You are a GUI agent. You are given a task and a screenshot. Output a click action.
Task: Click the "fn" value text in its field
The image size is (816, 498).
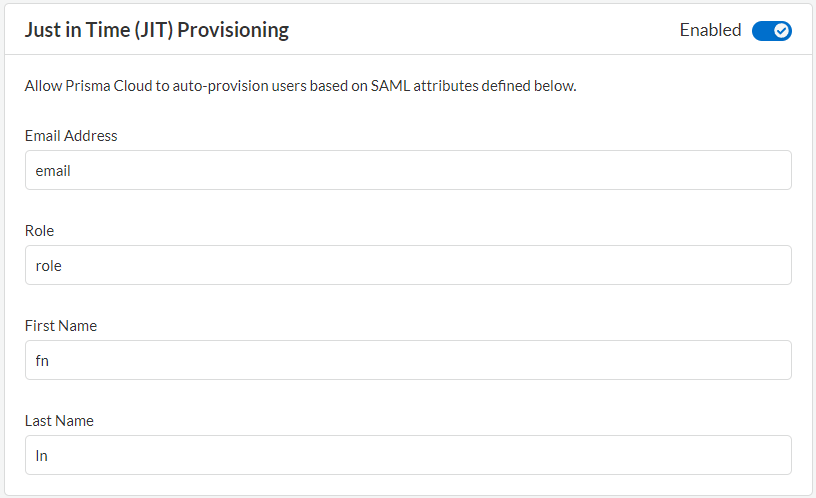(x=42, y=361)
